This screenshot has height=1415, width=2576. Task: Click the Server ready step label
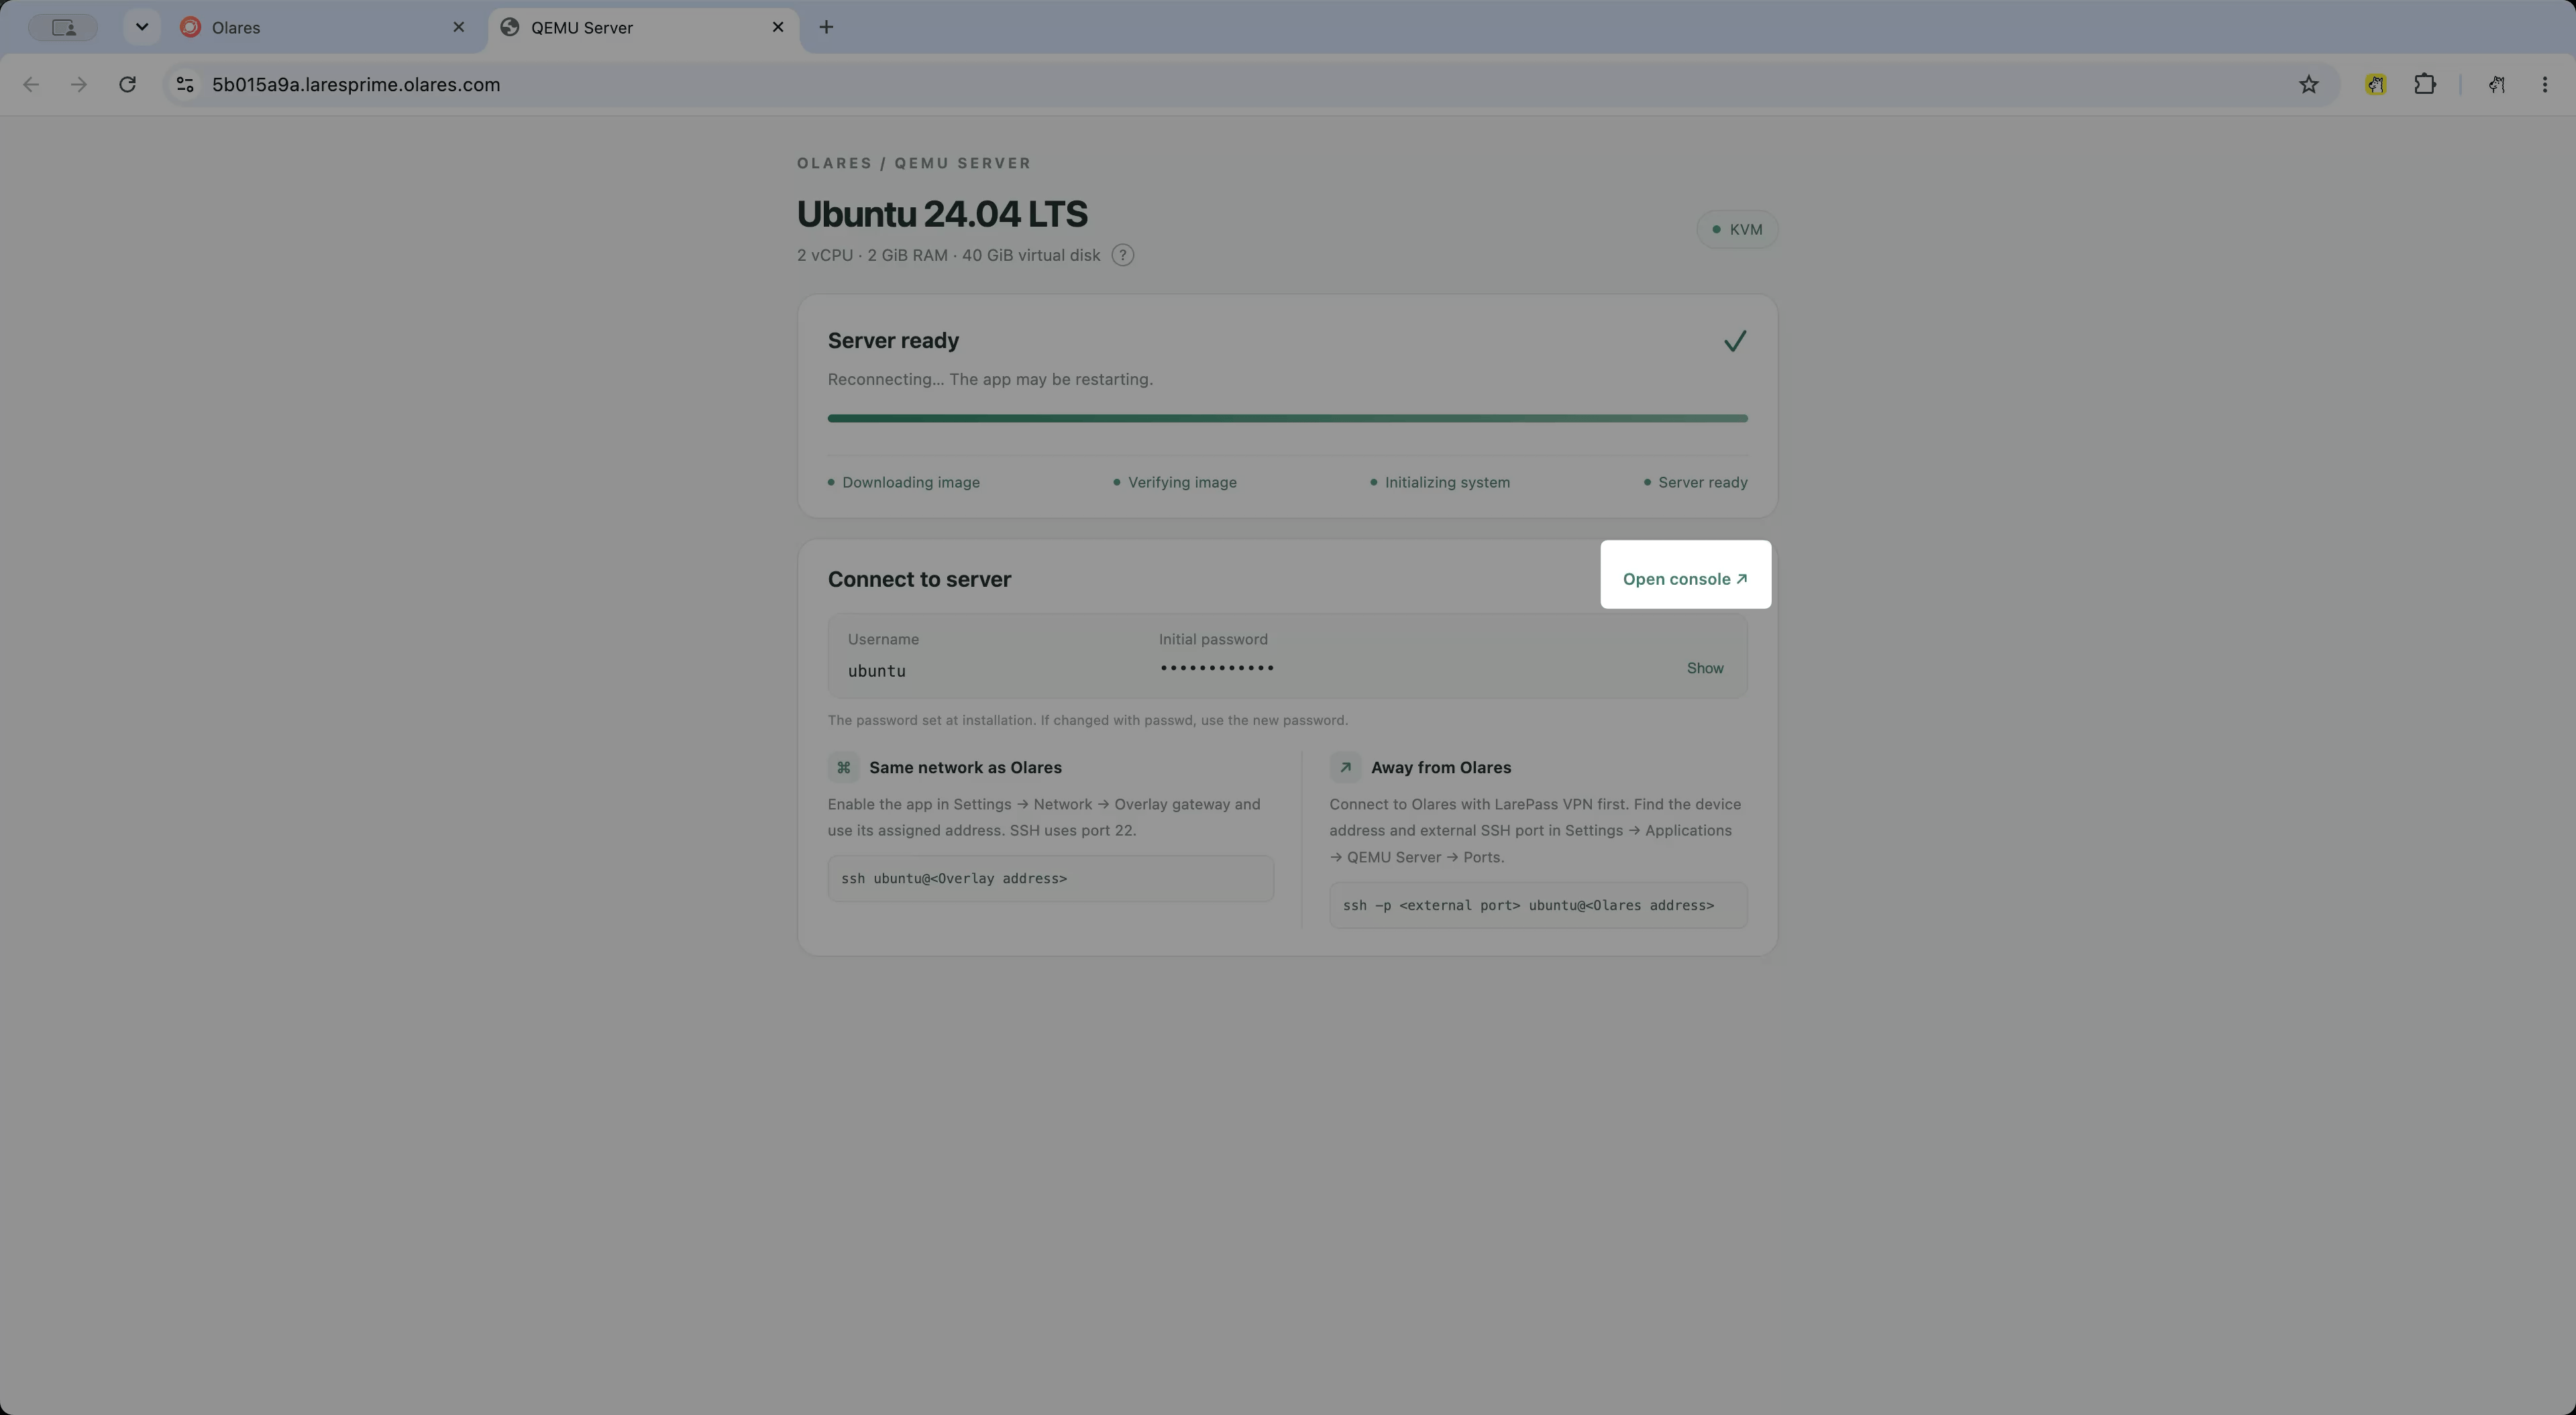point(1696,482)
